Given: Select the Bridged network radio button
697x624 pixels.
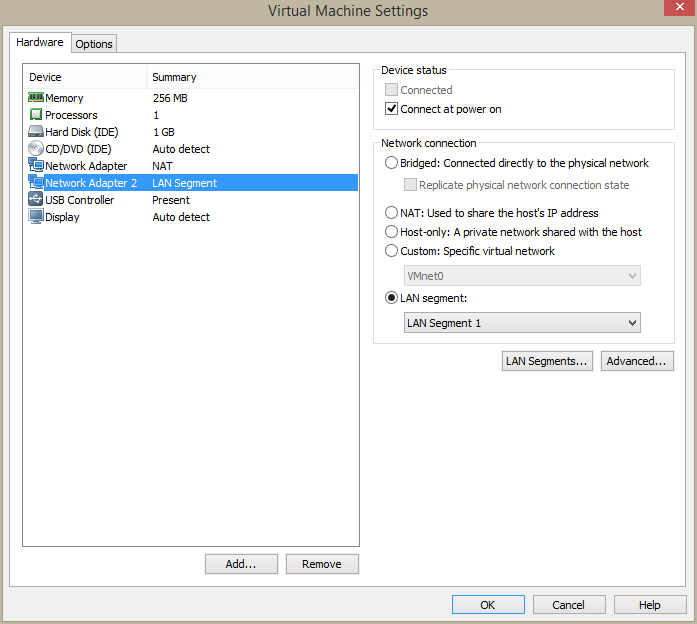Looking at the screenshot, I should click(x=391, y=163).
